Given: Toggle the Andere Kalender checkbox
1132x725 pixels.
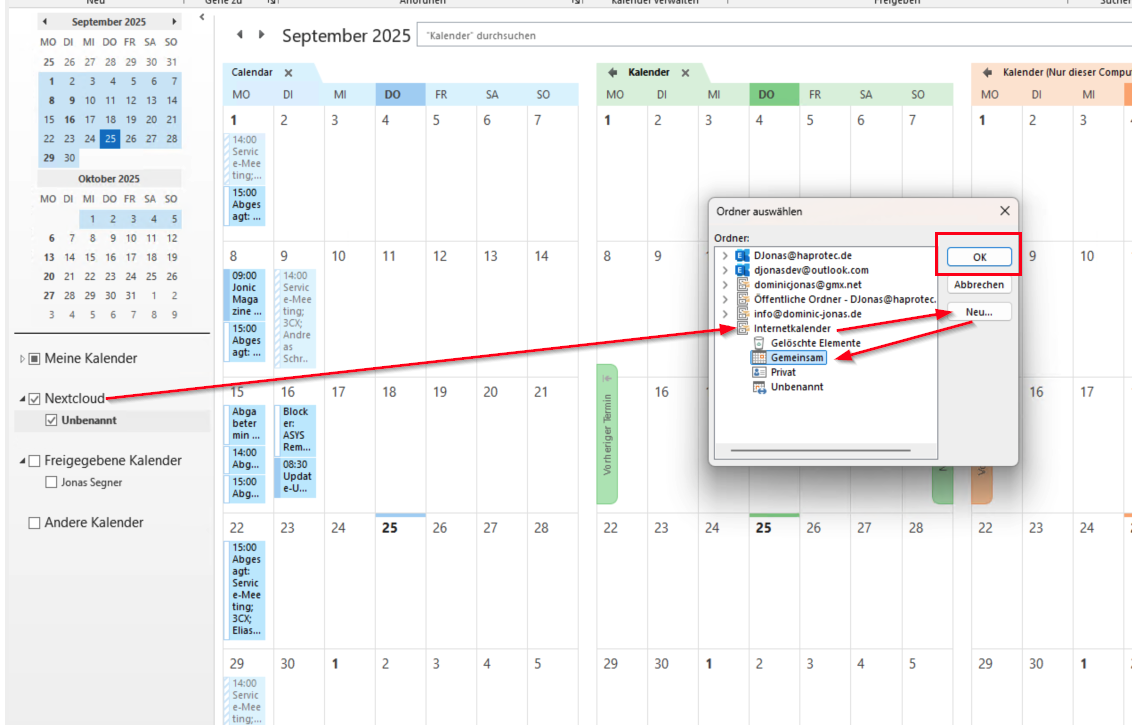Looking at the screenshot, I should 35,523.
